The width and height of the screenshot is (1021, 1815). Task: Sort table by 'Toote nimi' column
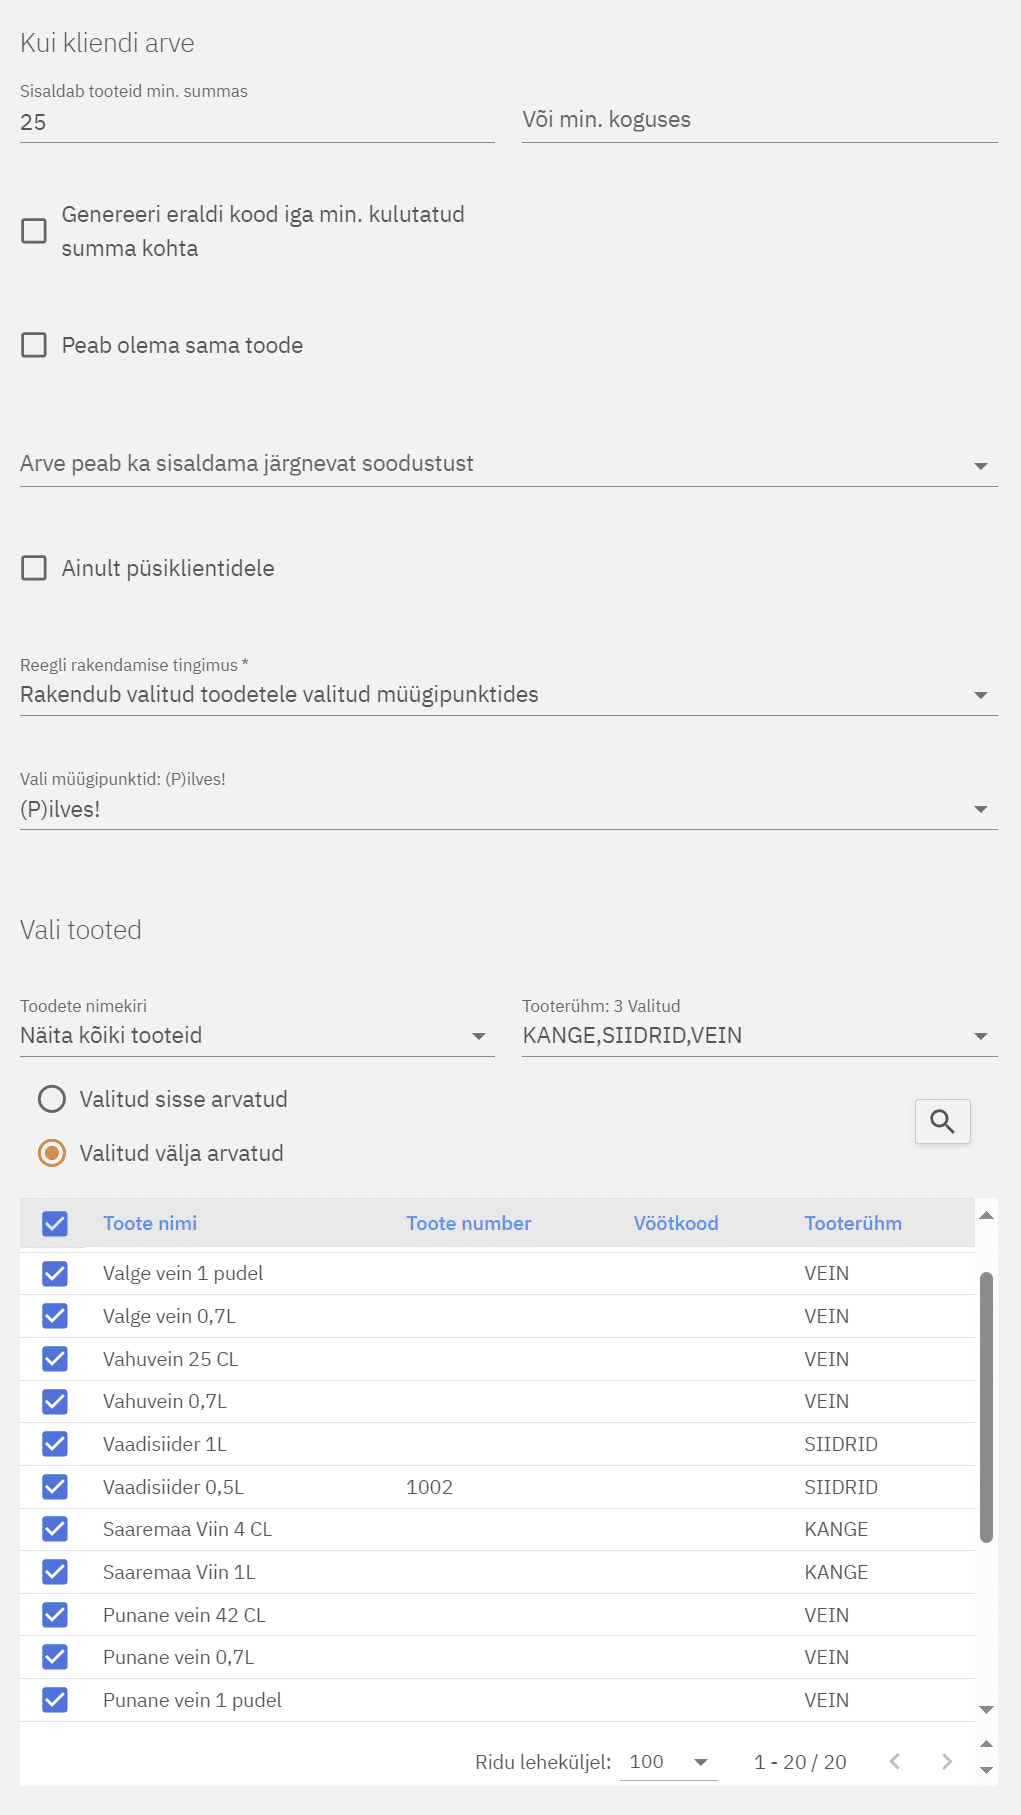pyautogui.click(x=150, y=1223)
